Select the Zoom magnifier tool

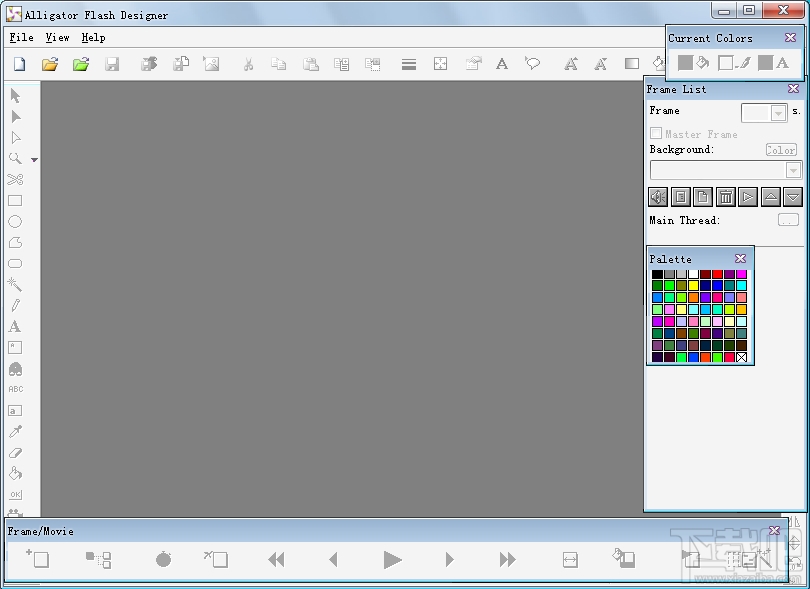click(x=15, y=159)
